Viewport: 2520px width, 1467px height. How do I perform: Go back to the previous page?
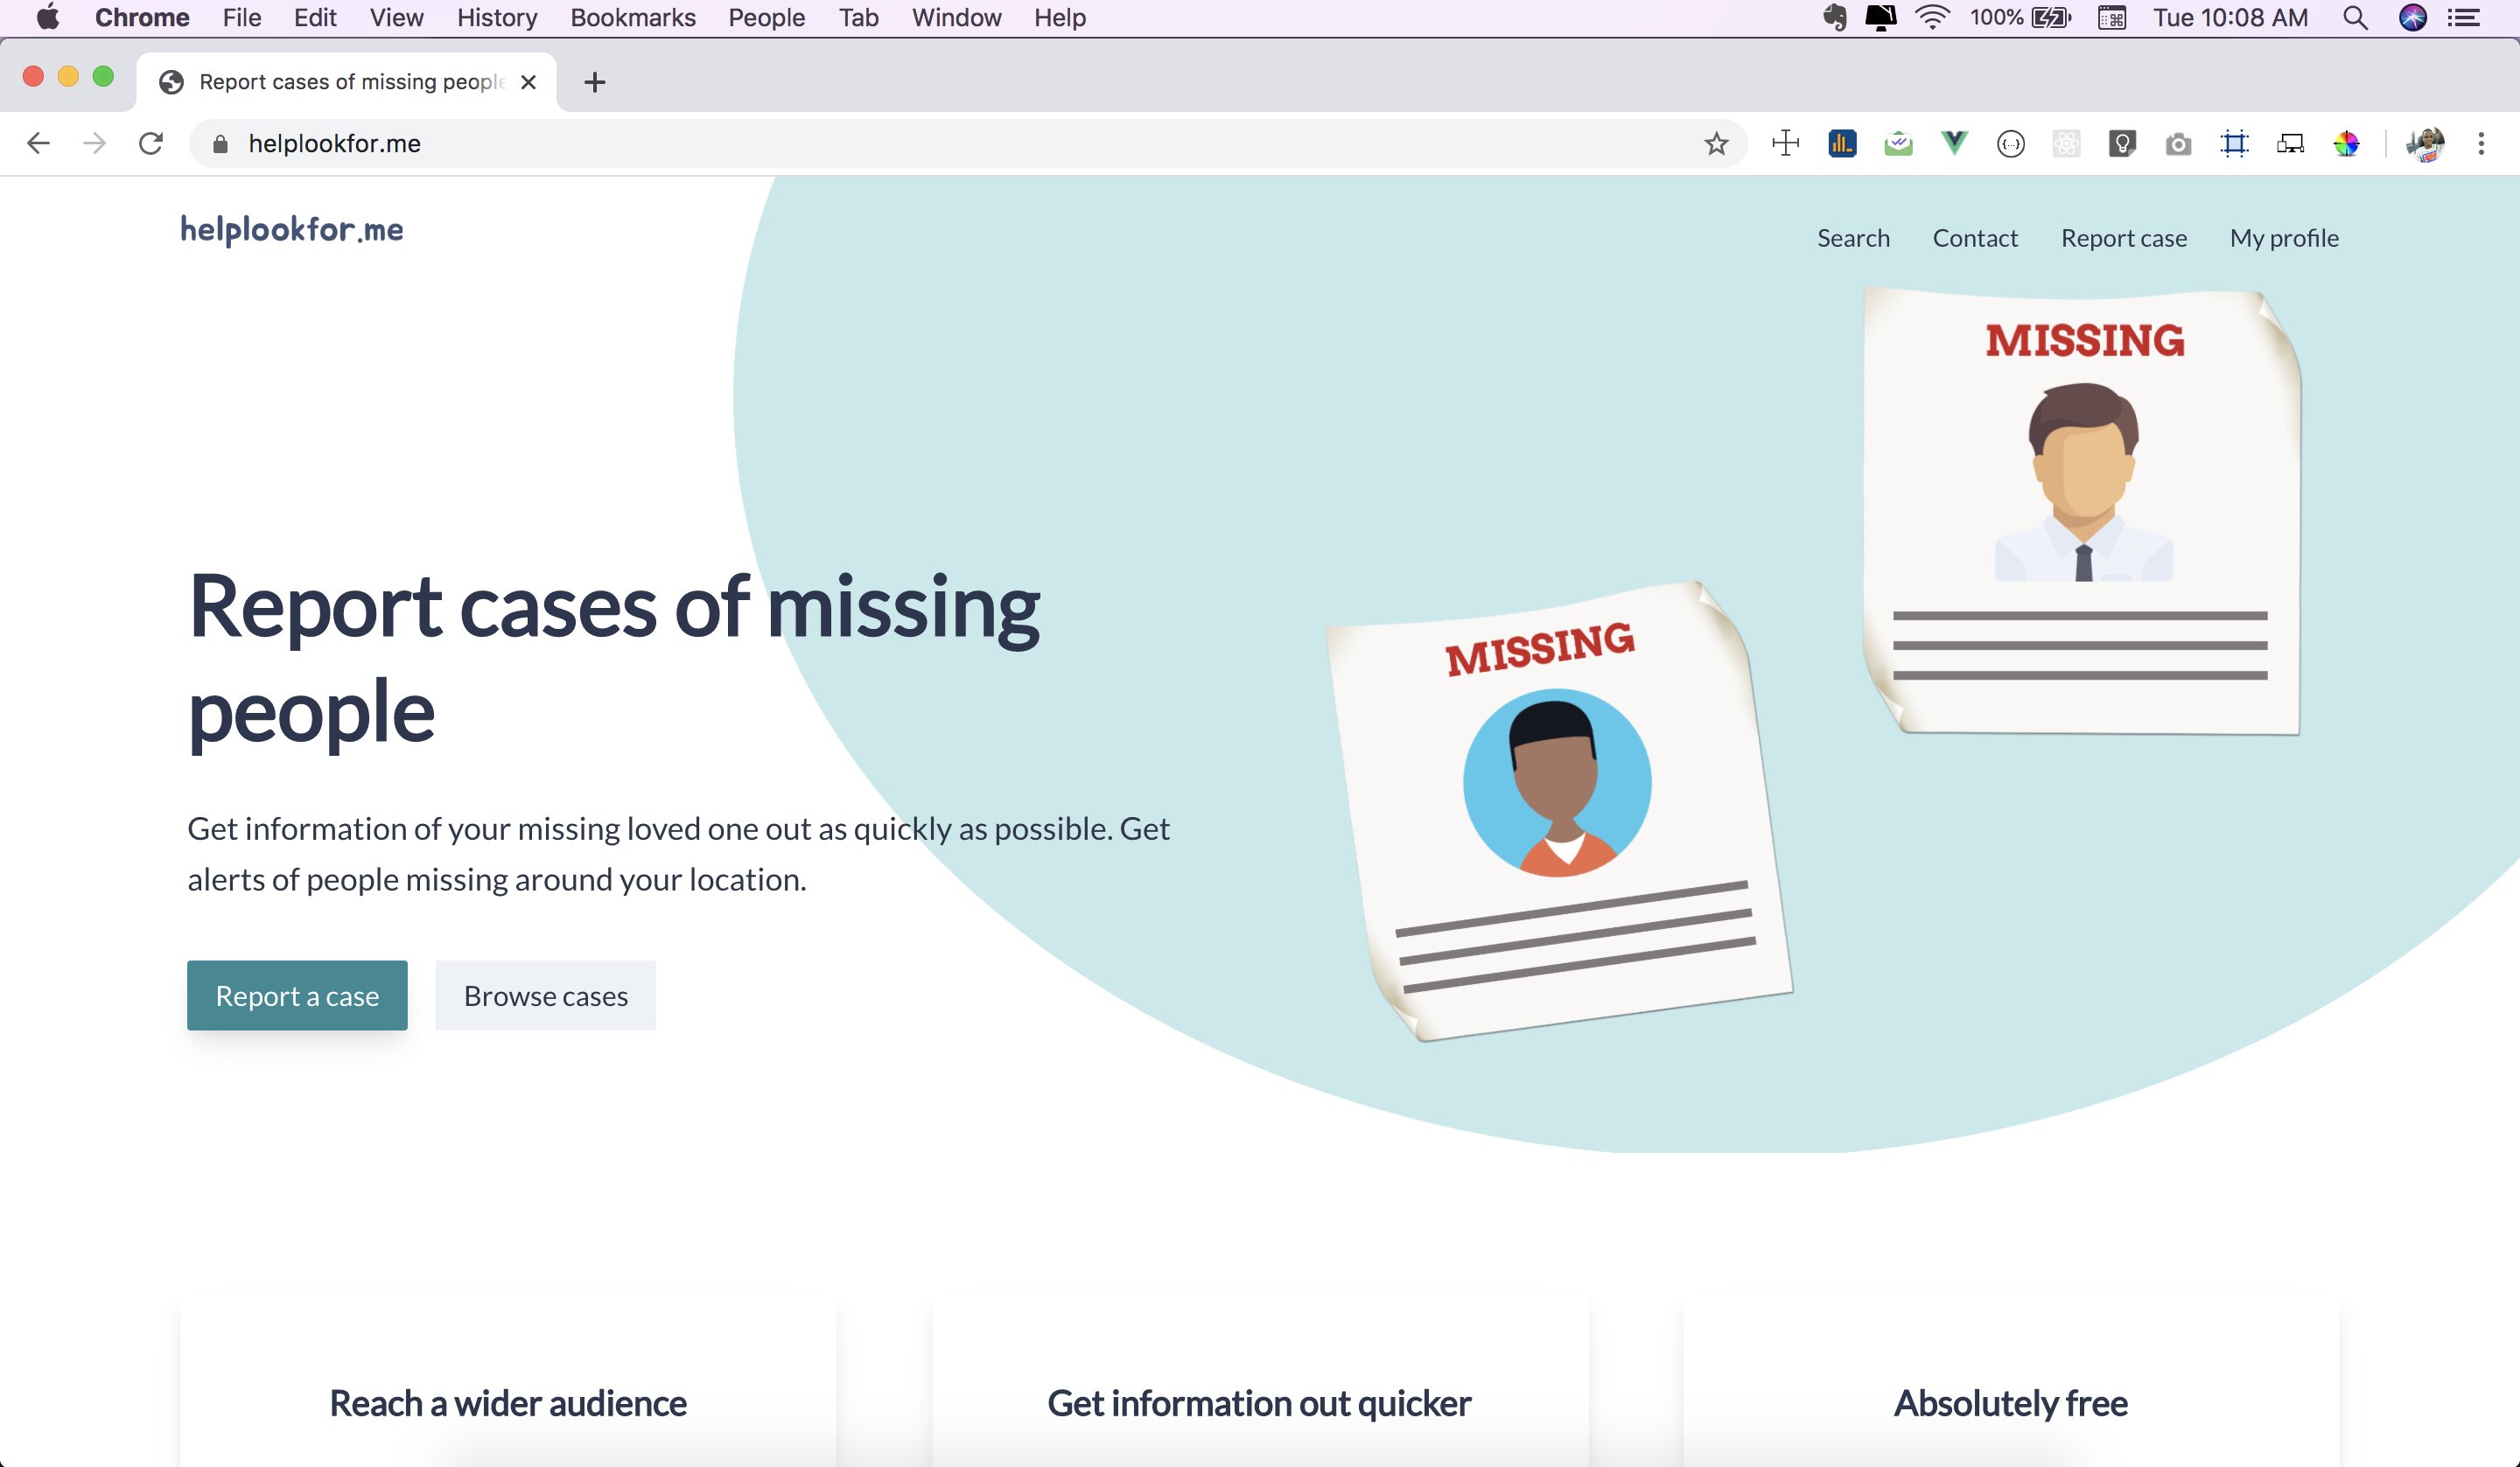coord(39,144)
